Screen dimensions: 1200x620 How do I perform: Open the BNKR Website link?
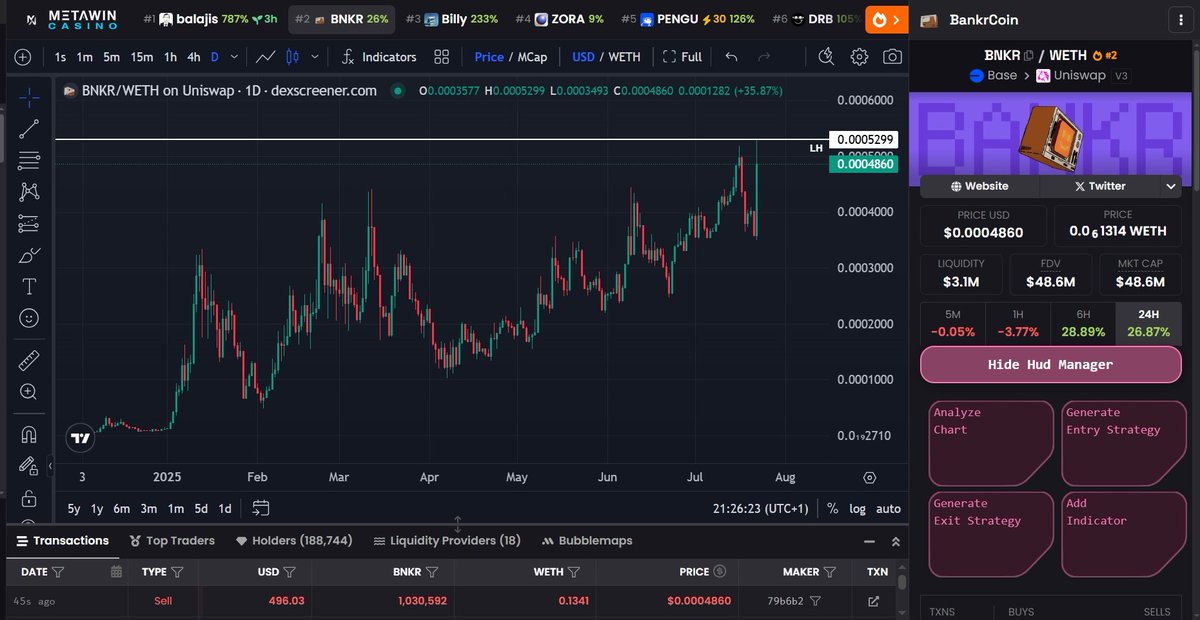980,186
